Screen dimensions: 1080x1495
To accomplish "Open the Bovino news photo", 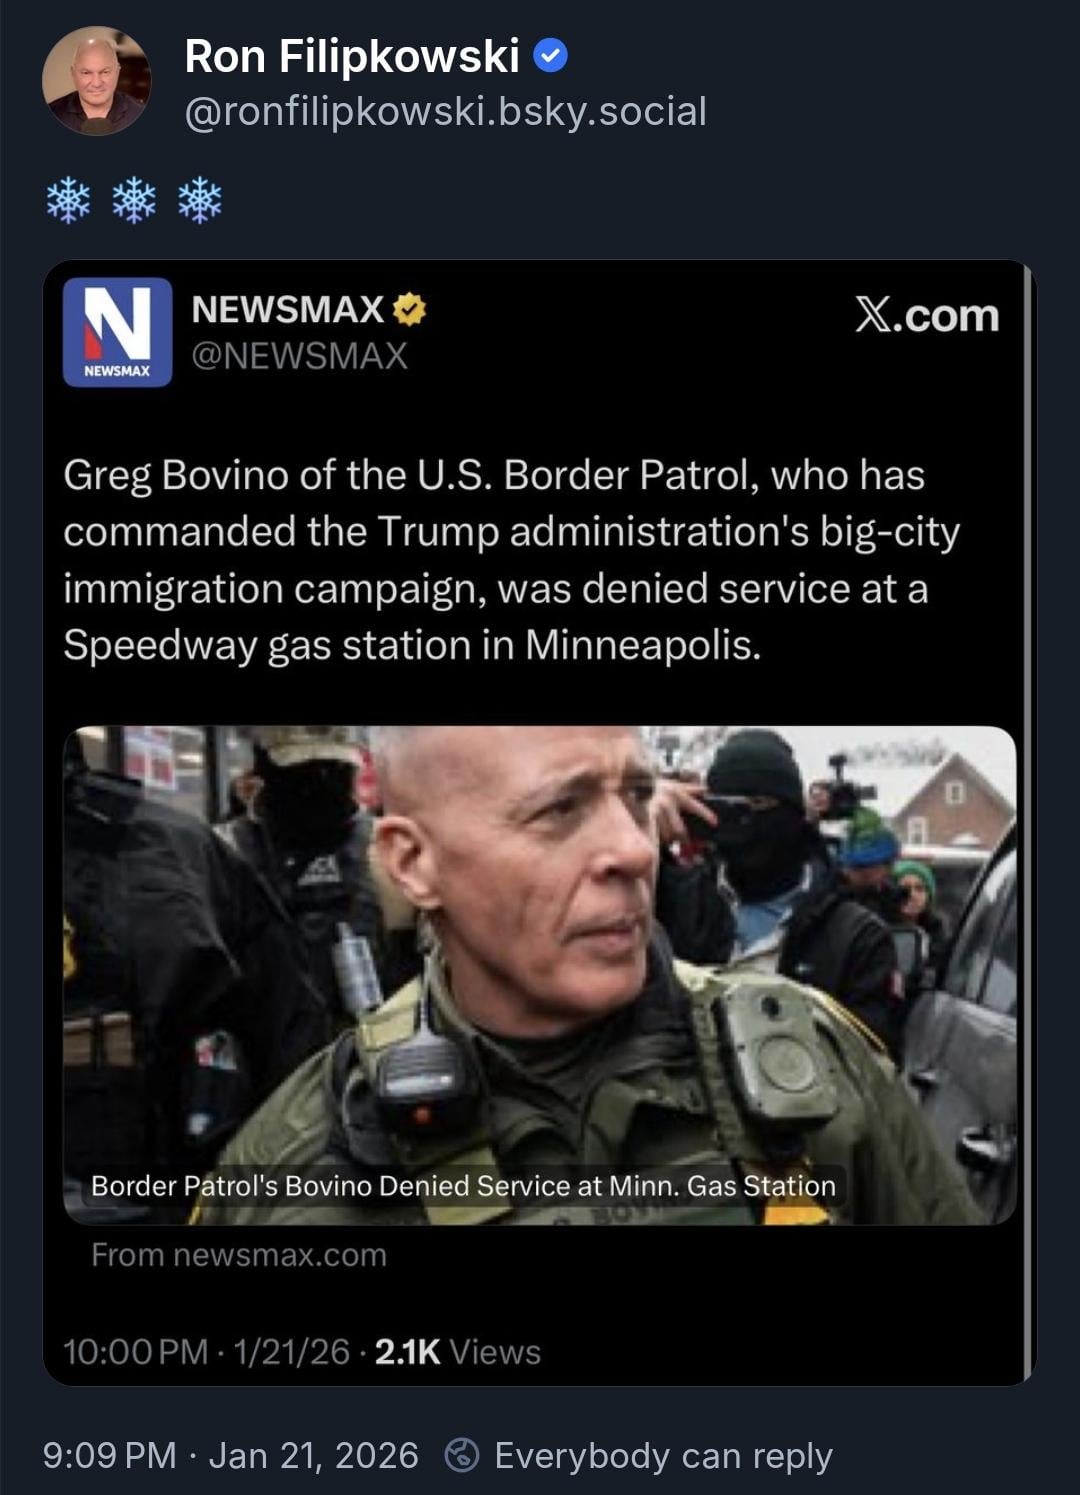I will pyautogui.click(x=540, y=975).
